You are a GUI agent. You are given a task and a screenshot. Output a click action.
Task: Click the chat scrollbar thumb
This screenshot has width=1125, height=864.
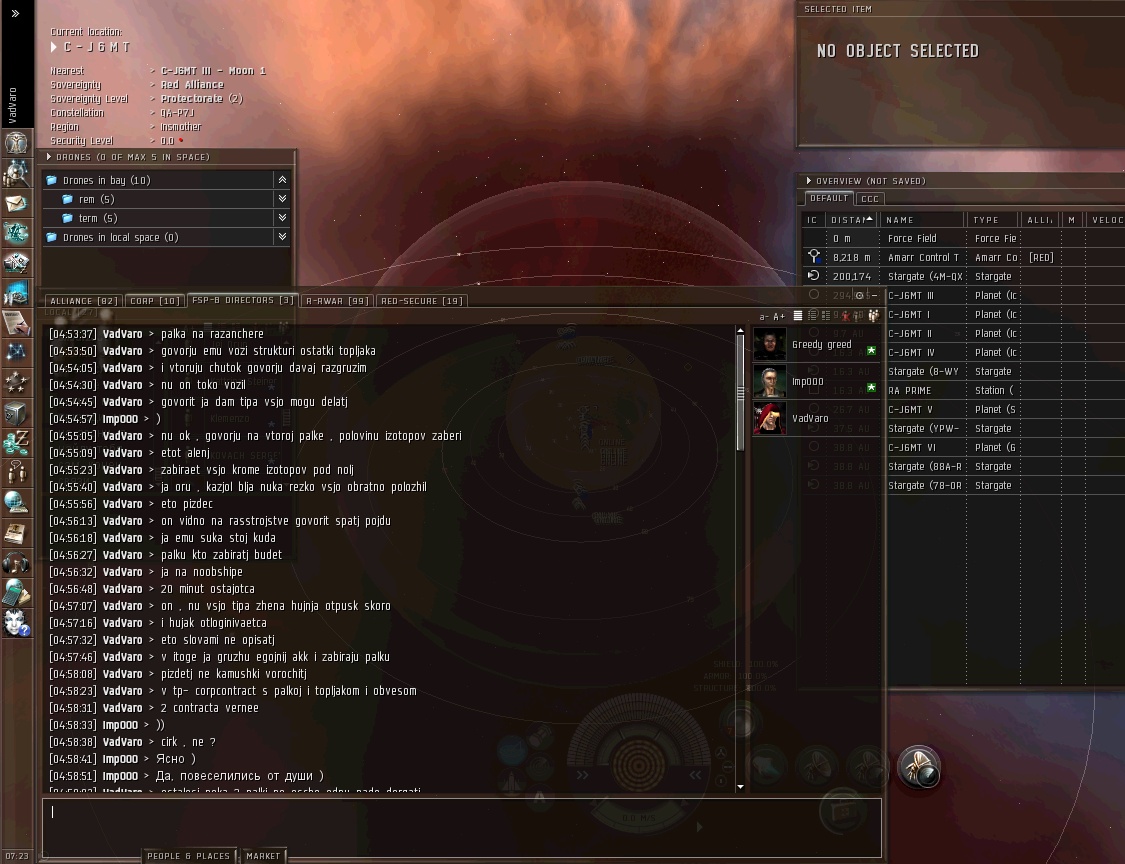click(x=740, y=391)
